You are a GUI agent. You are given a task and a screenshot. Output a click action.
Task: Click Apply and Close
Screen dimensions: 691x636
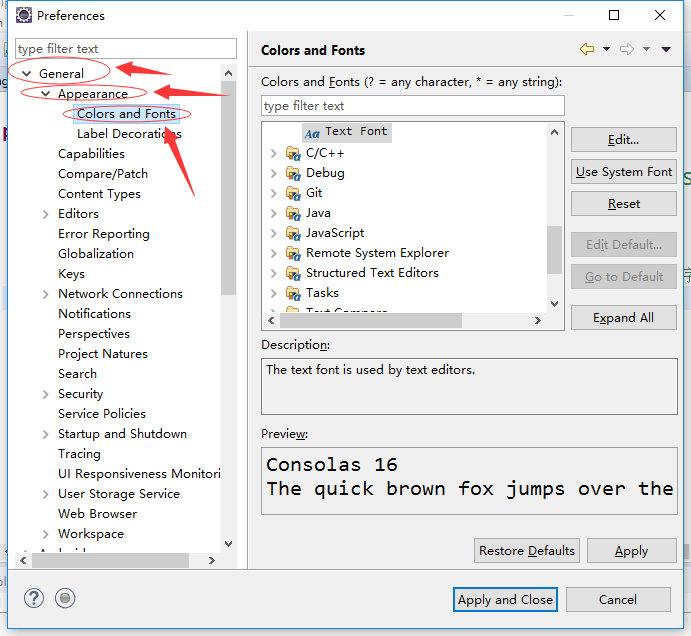pyautogui.click(x=505, y=599)
